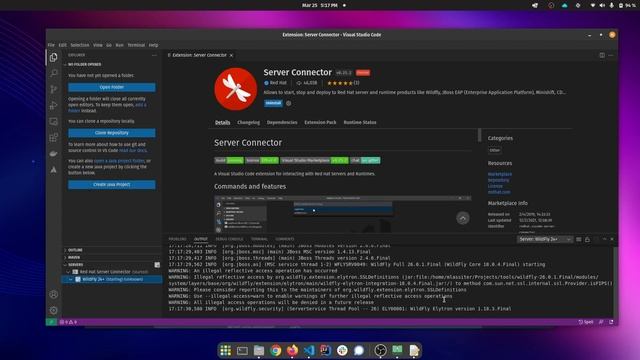640x360 pixels.
Task: Open the Explorer view in activity bar
Action: pyautogui.click(x=53, y=58)
